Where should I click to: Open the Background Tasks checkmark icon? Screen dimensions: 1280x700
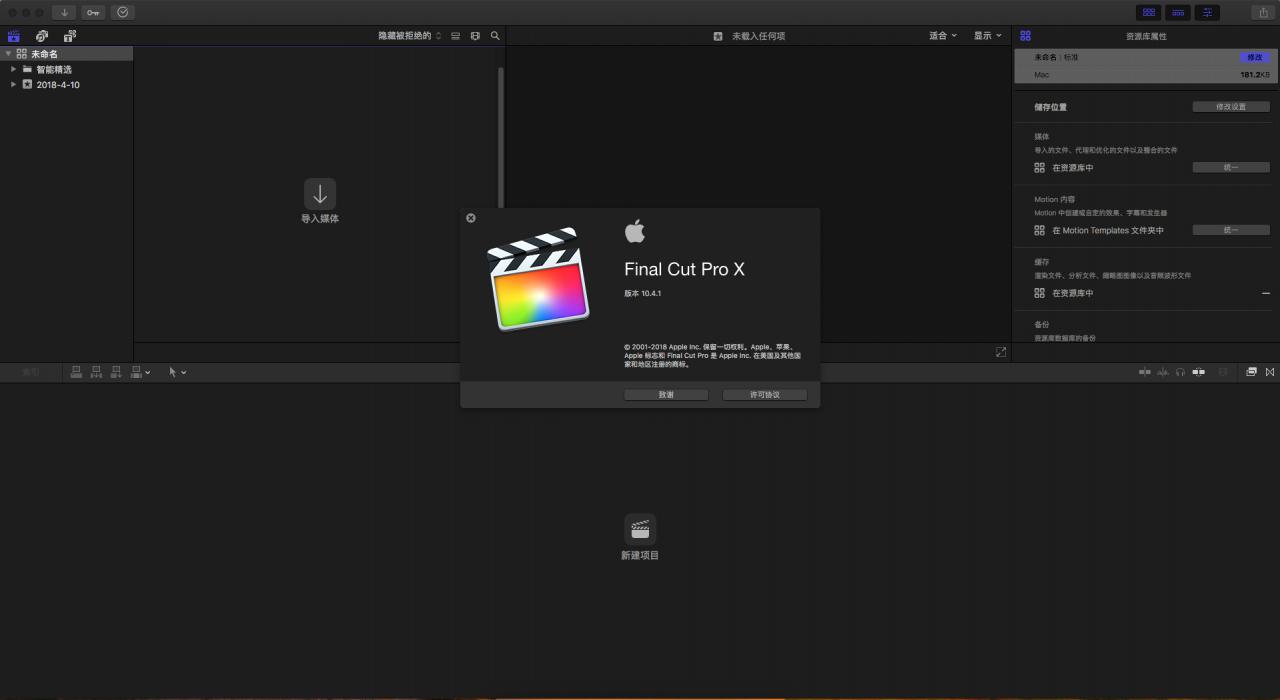123,12
